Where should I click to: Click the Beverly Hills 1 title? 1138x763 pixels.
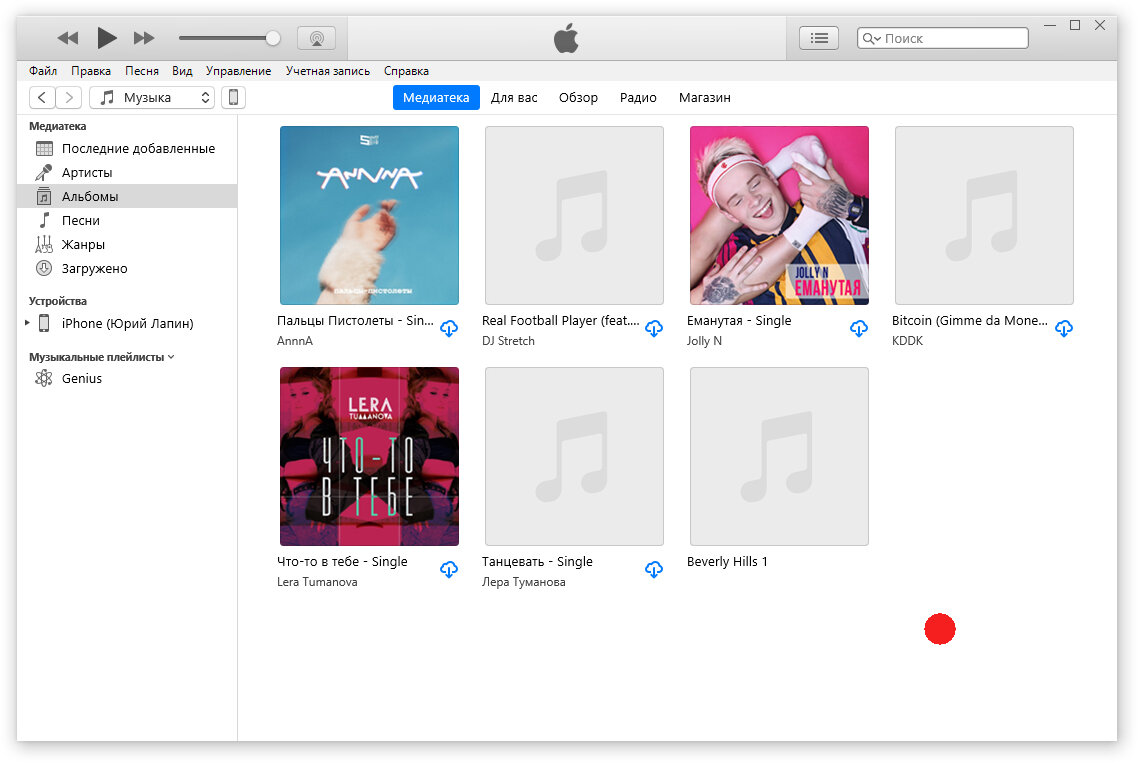coord(726,561)
